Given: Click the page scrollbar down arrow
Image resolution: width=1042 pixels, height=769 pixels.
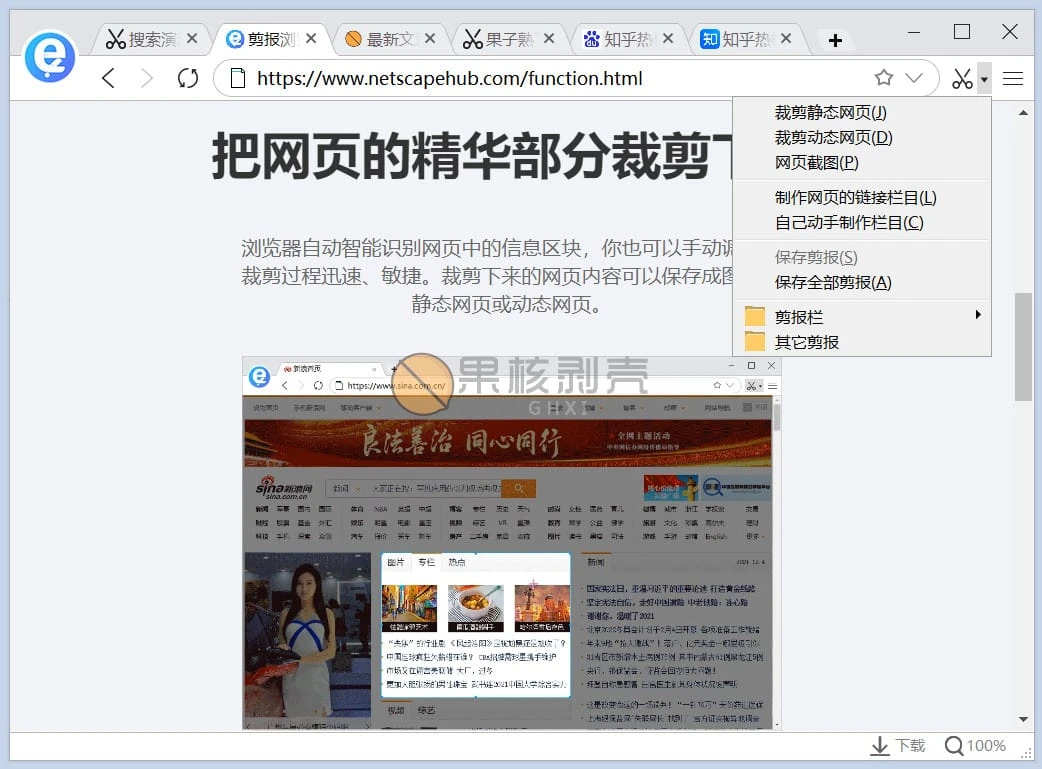Looking at the screenshot, I should click(x=1023, y=719).
